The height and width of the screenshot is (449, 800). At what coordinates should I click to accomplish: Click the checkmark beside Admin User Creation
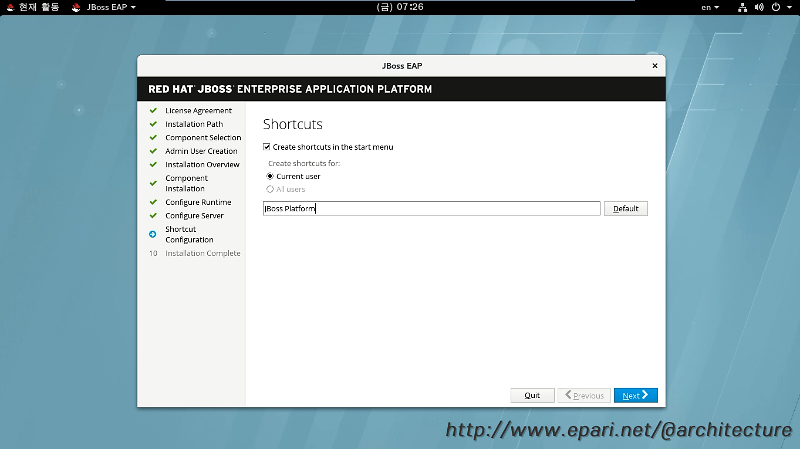(153, 151)
